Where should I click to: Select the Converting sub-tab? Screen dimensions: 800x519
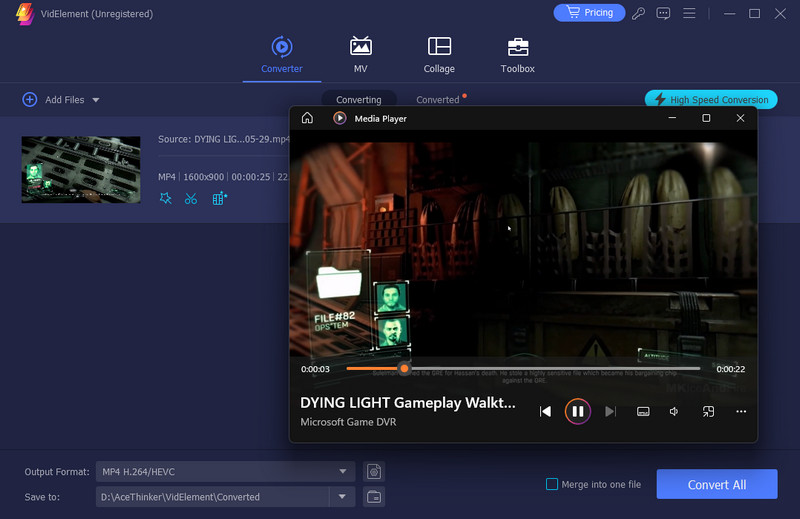pyautogui.click(x=359, y=100)
